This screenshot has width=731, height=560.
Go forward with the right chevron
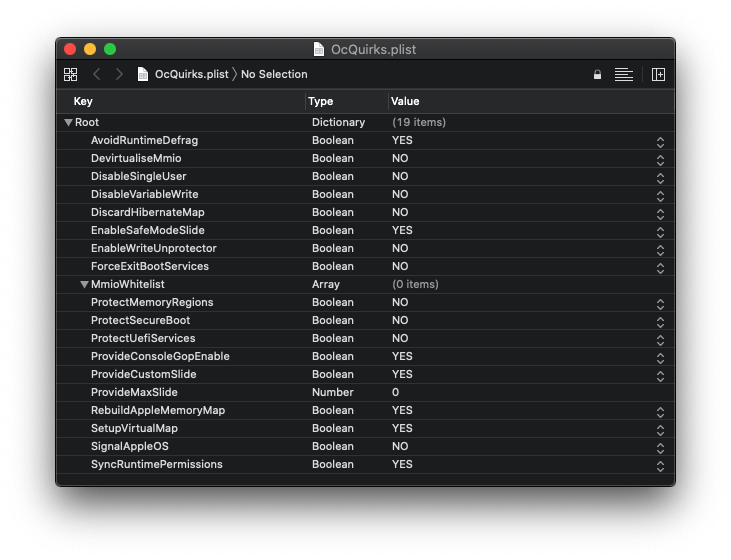119,74
